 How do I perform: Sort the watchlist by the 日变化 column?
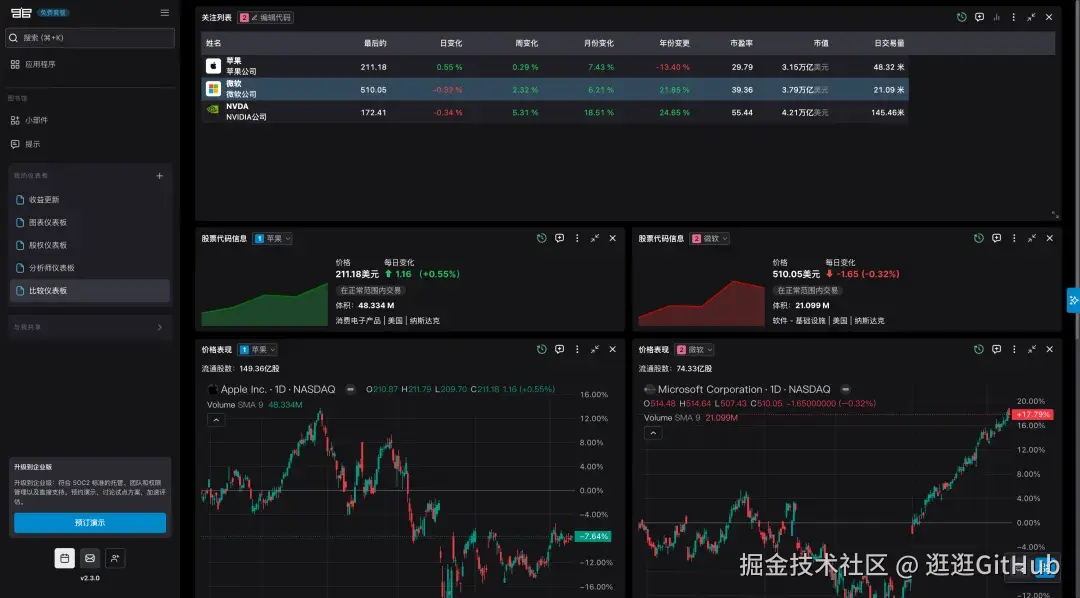tap(451, 43)
